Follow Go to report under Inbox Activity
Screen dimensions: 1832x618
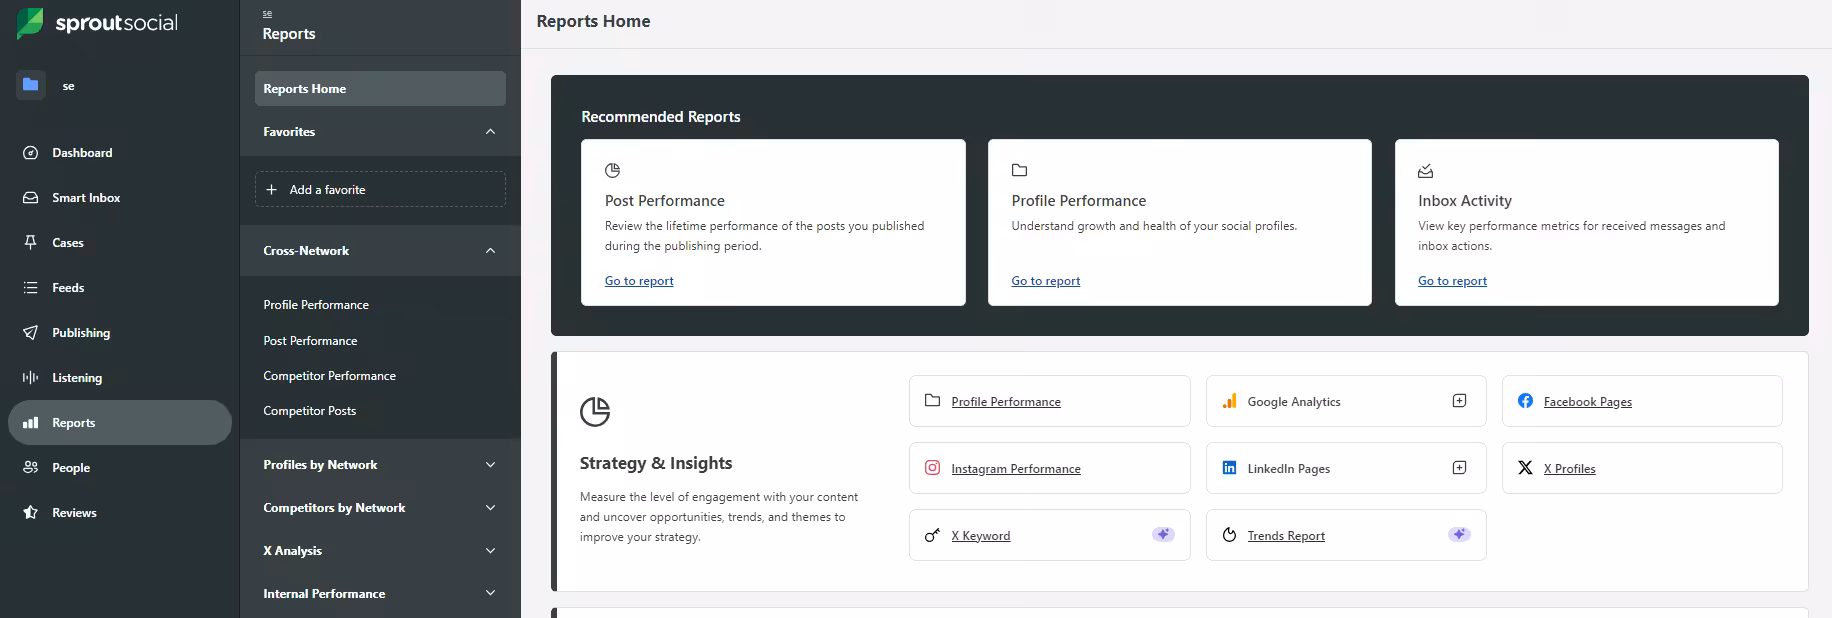coord(1452,281)
